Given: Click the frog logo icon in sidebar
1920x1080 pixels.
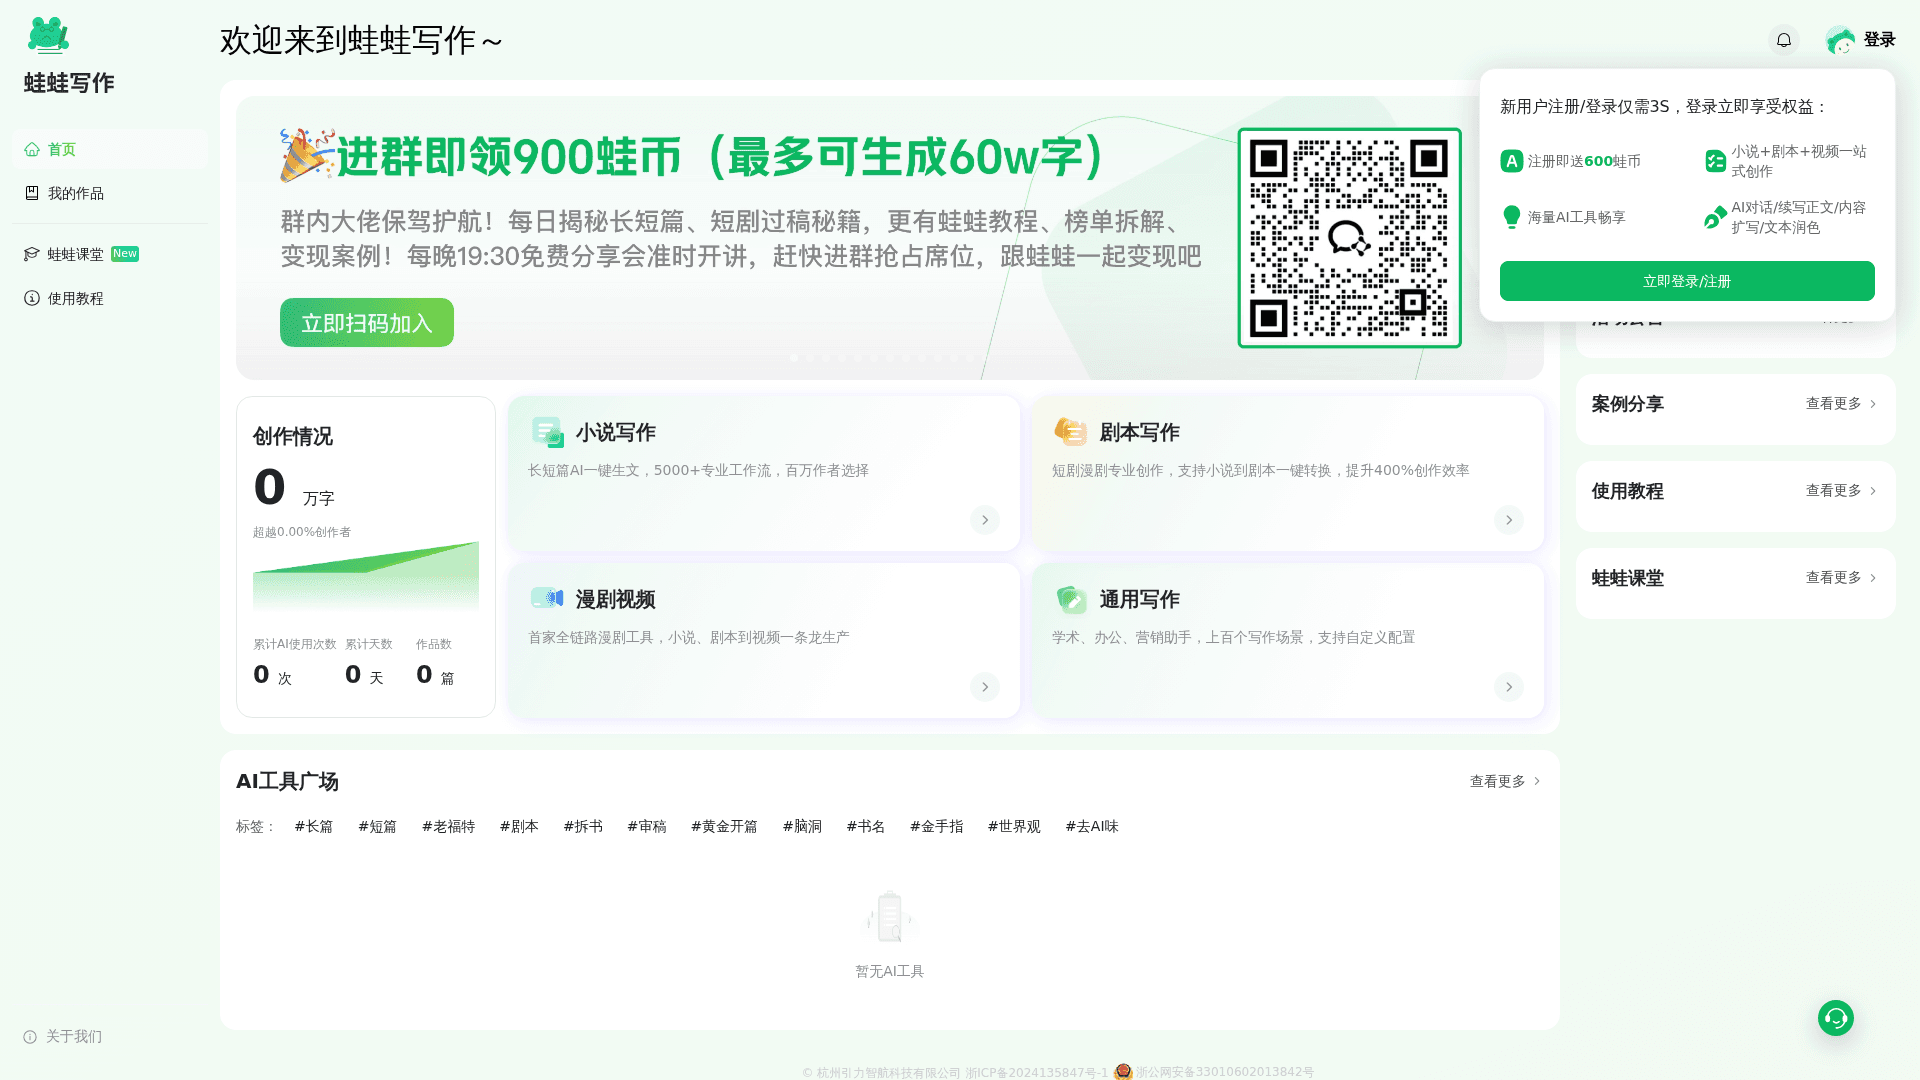Looking at the screenshot, I should 49,34.
